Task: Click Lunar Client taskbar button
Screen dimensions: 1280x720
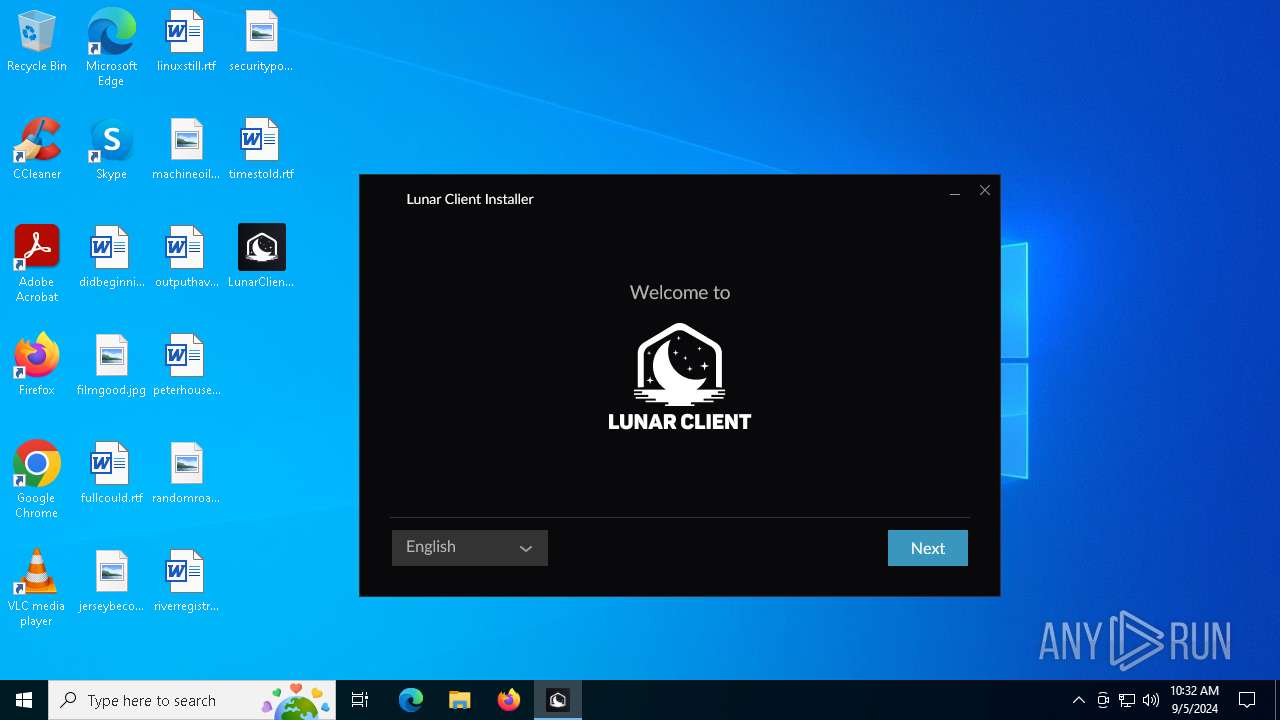Action: [x=558, y=700]
